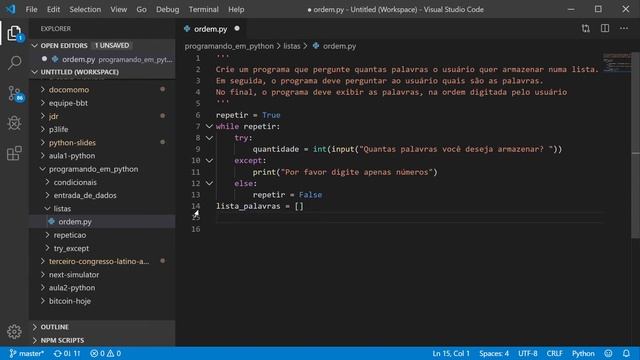The width and height of the screenshot is (640, 360).
Task: Click the code minimap preview
Action: (616, 62)
